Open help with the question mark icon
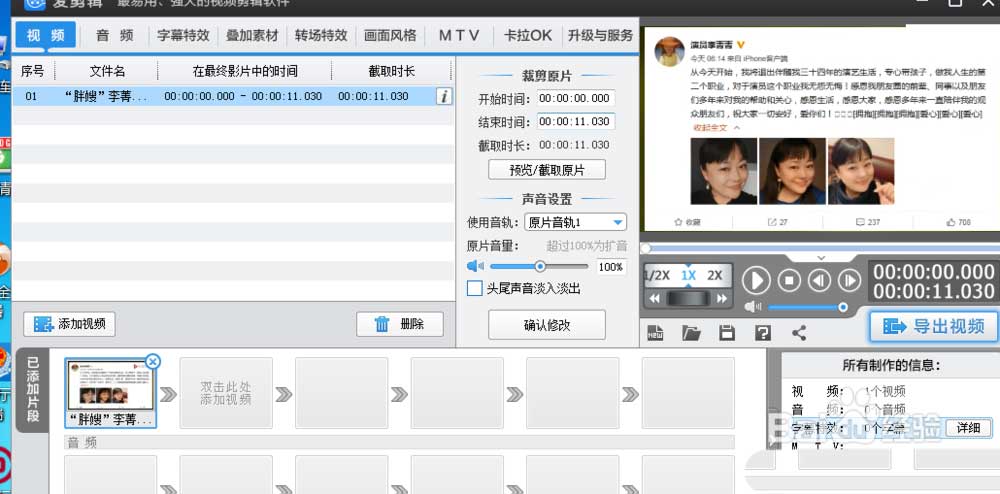This screenshot has width=1000, height=494. tap(763, 332)
